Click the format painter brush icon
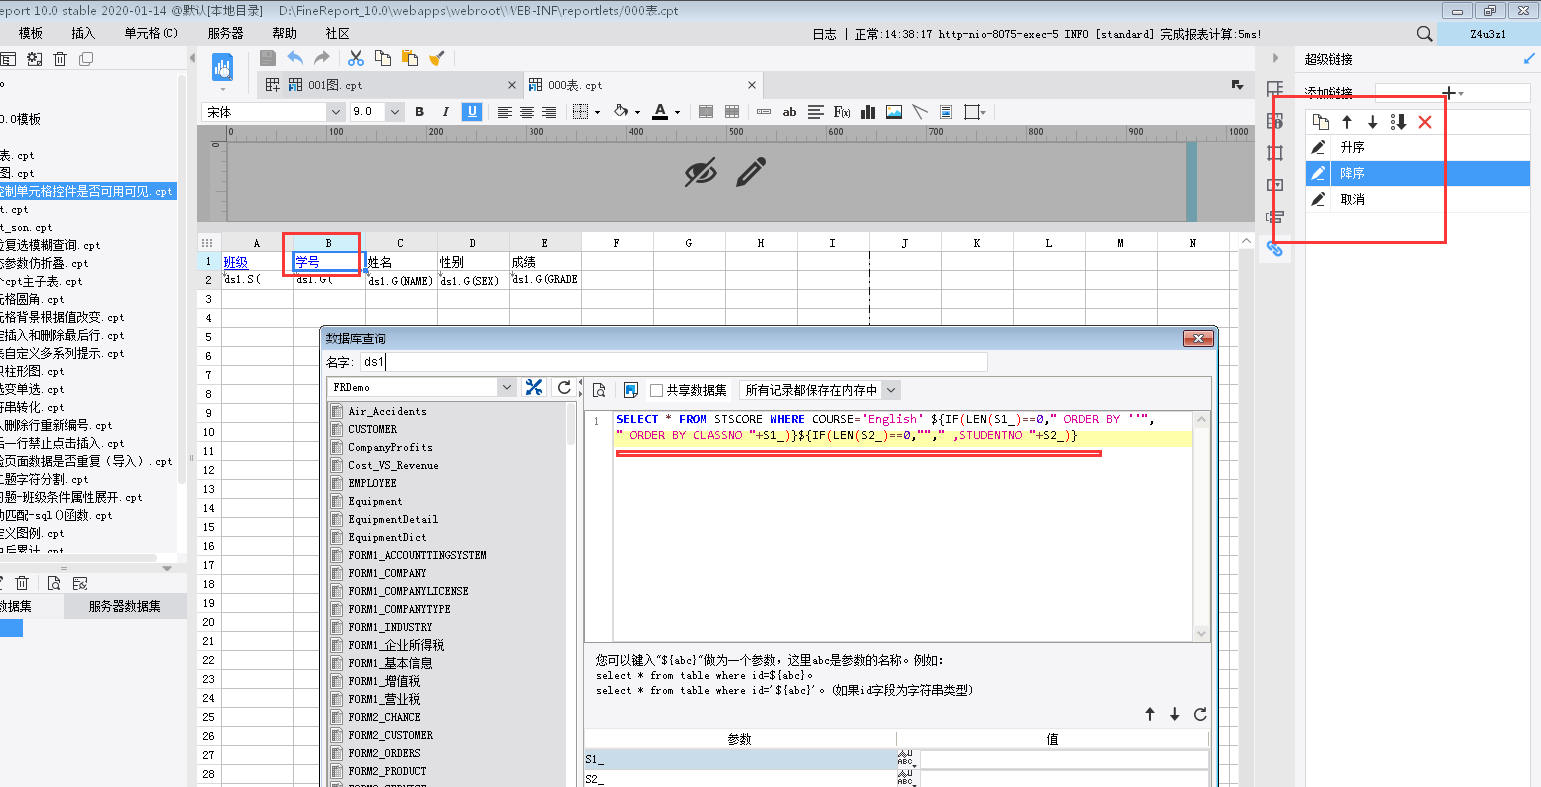Viewport: 1541px width, 787px height. click(x=436, y=58)
